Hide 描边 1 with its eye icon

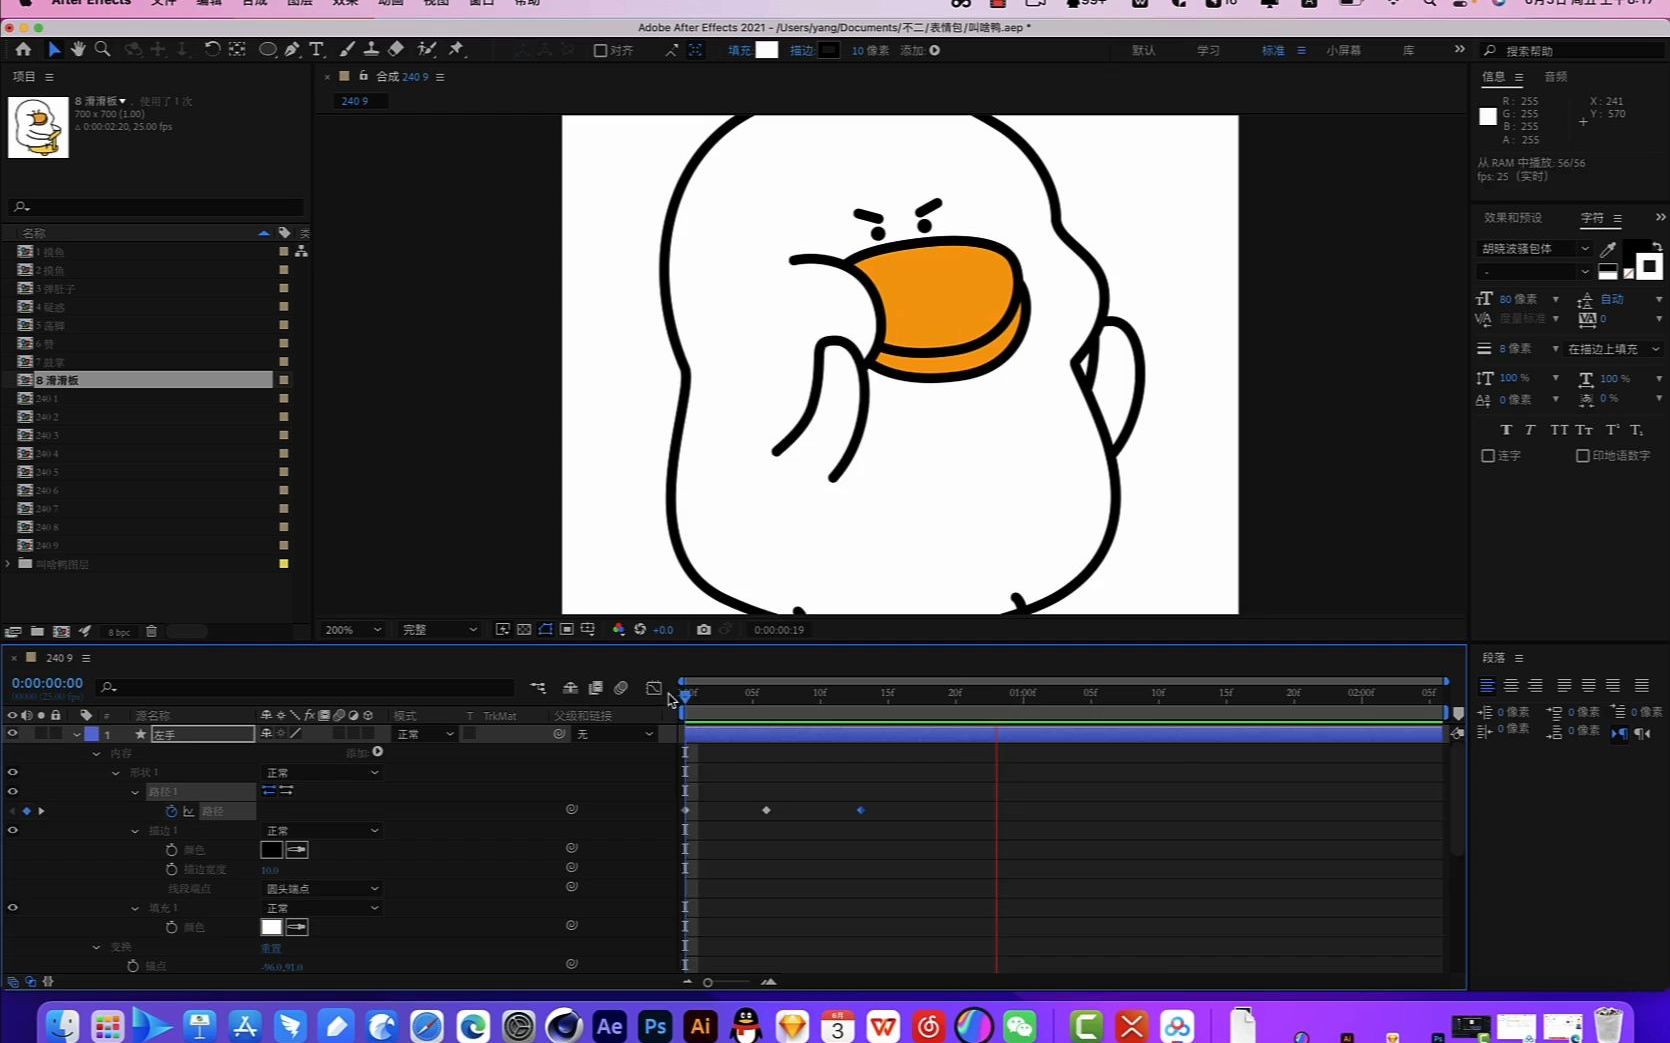(x=12, y=830)
